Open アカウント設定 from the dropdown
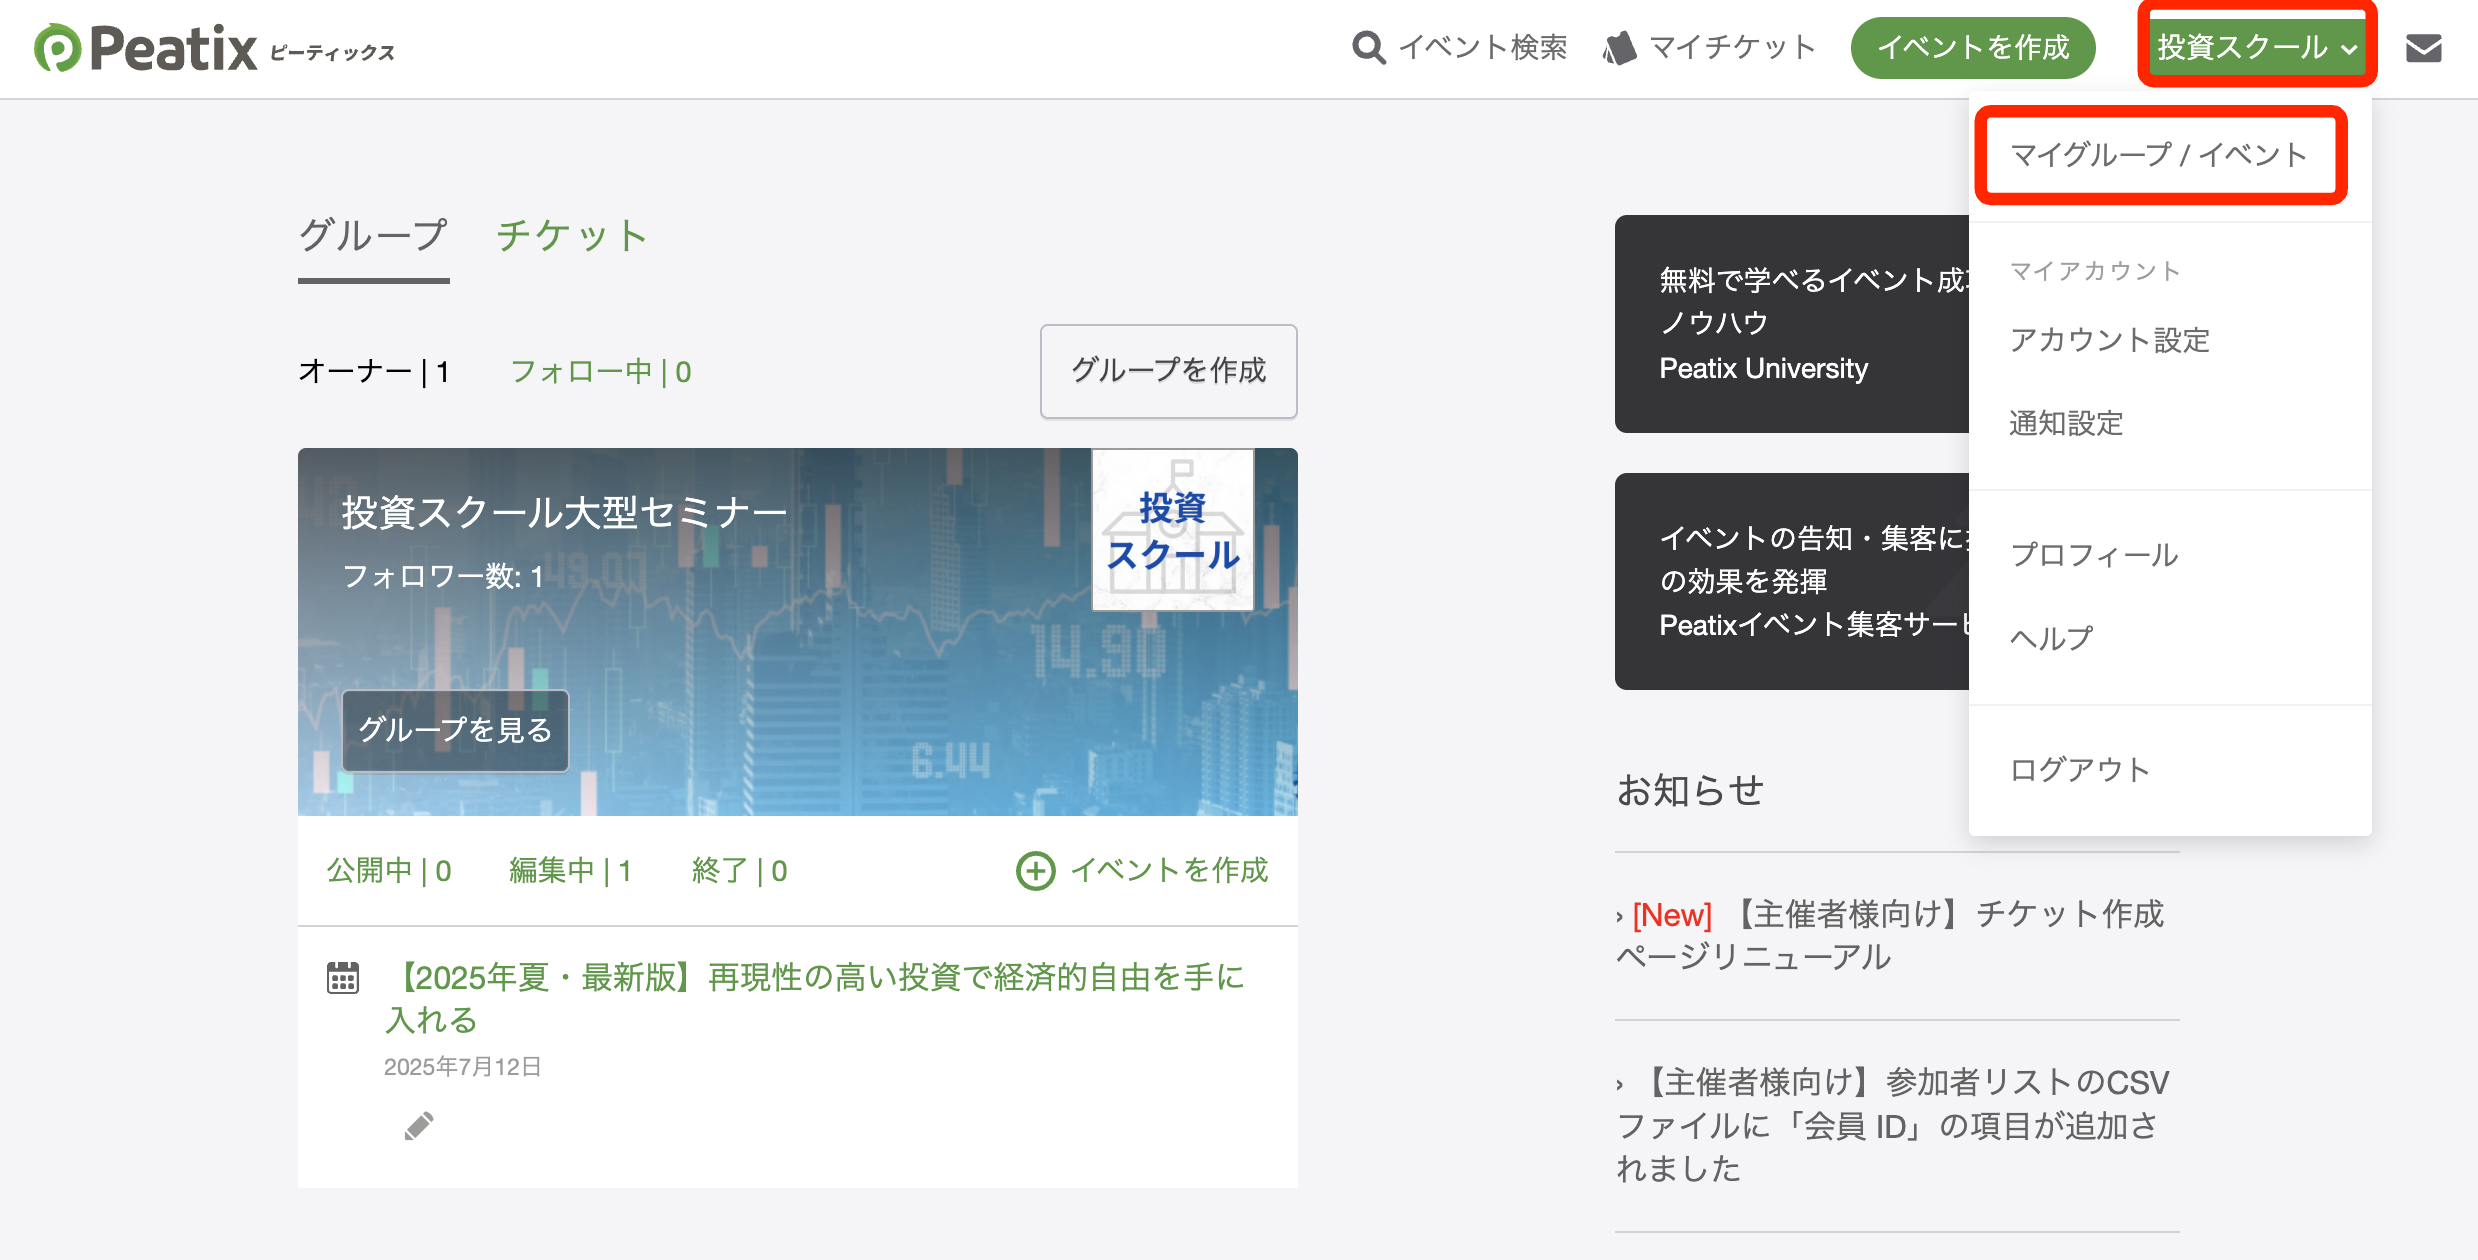 coord(2110,340)
